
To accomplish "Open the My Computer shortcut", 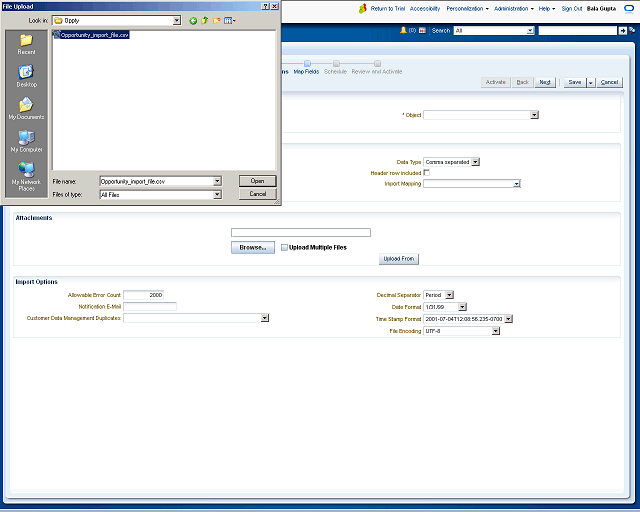I will click(26, 141).
